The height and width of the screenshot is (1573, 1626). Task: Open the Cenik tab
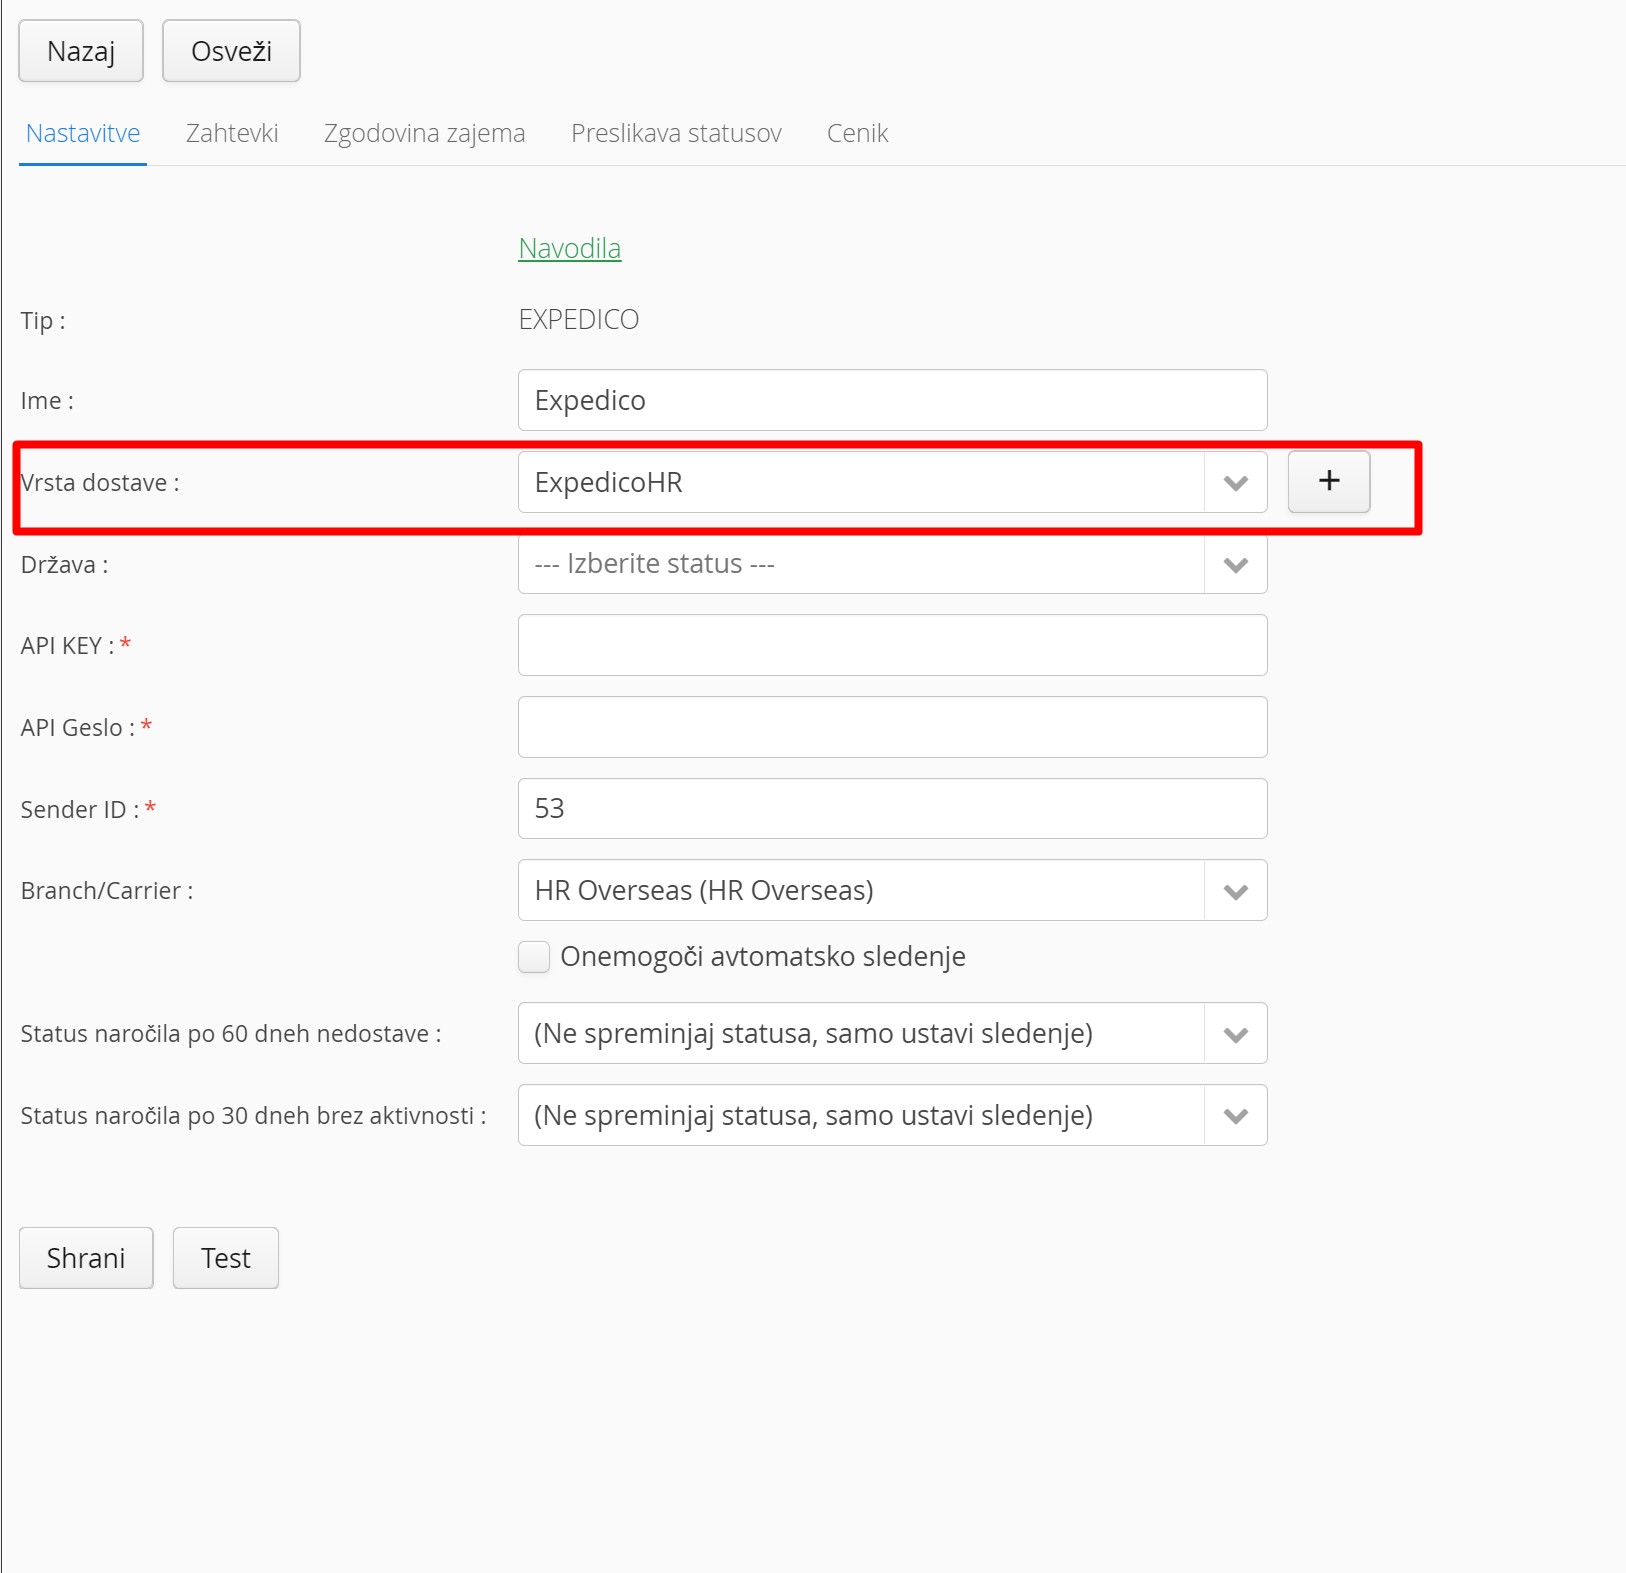[857, 133]
